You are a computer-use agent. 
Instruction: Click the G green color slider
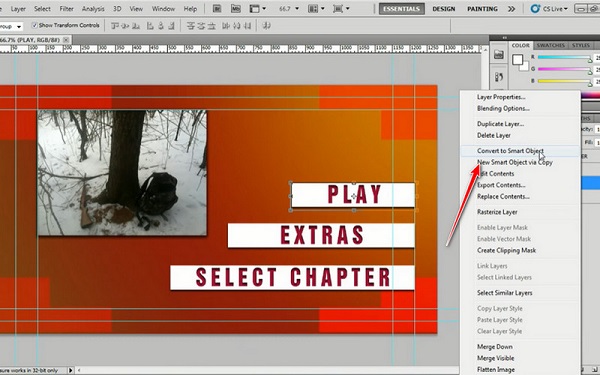pyautogui.click(x=564, y=69)
